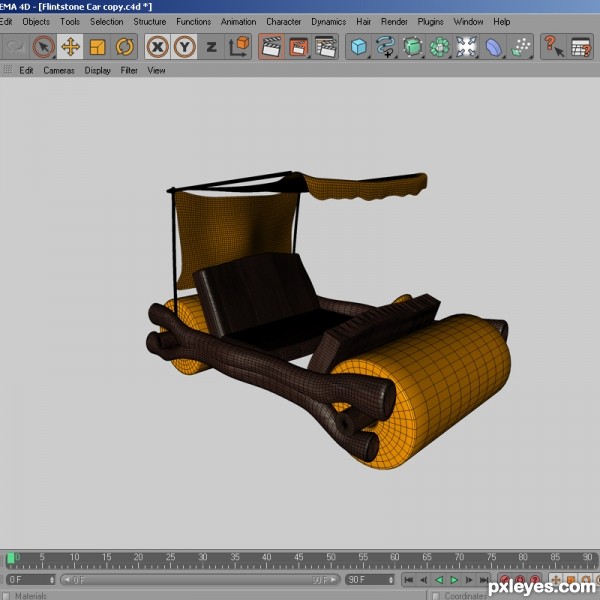
Task: Open the Plugins menu
Action: [430, 22]
